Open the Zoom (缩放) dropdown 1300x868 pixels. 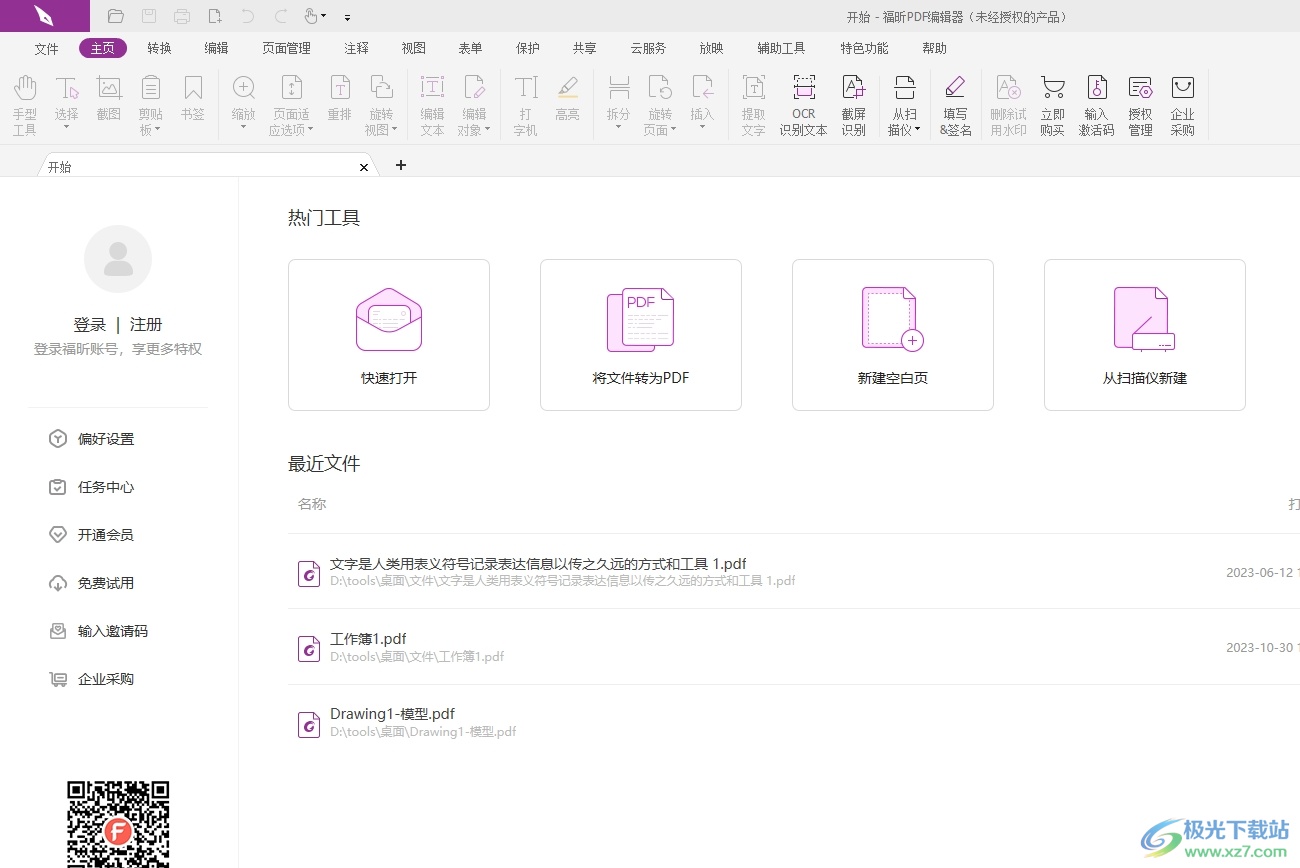click(x=244, y=128)
